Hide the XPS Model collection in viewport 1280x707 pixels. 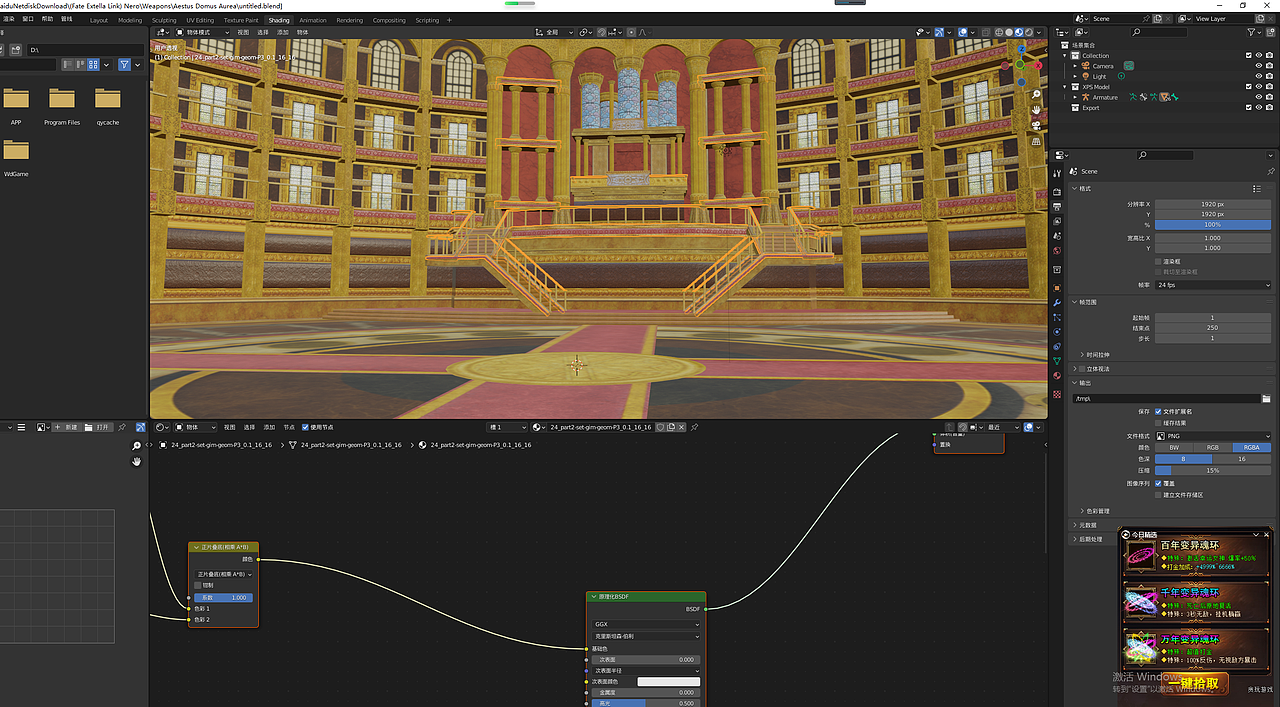1259,87
